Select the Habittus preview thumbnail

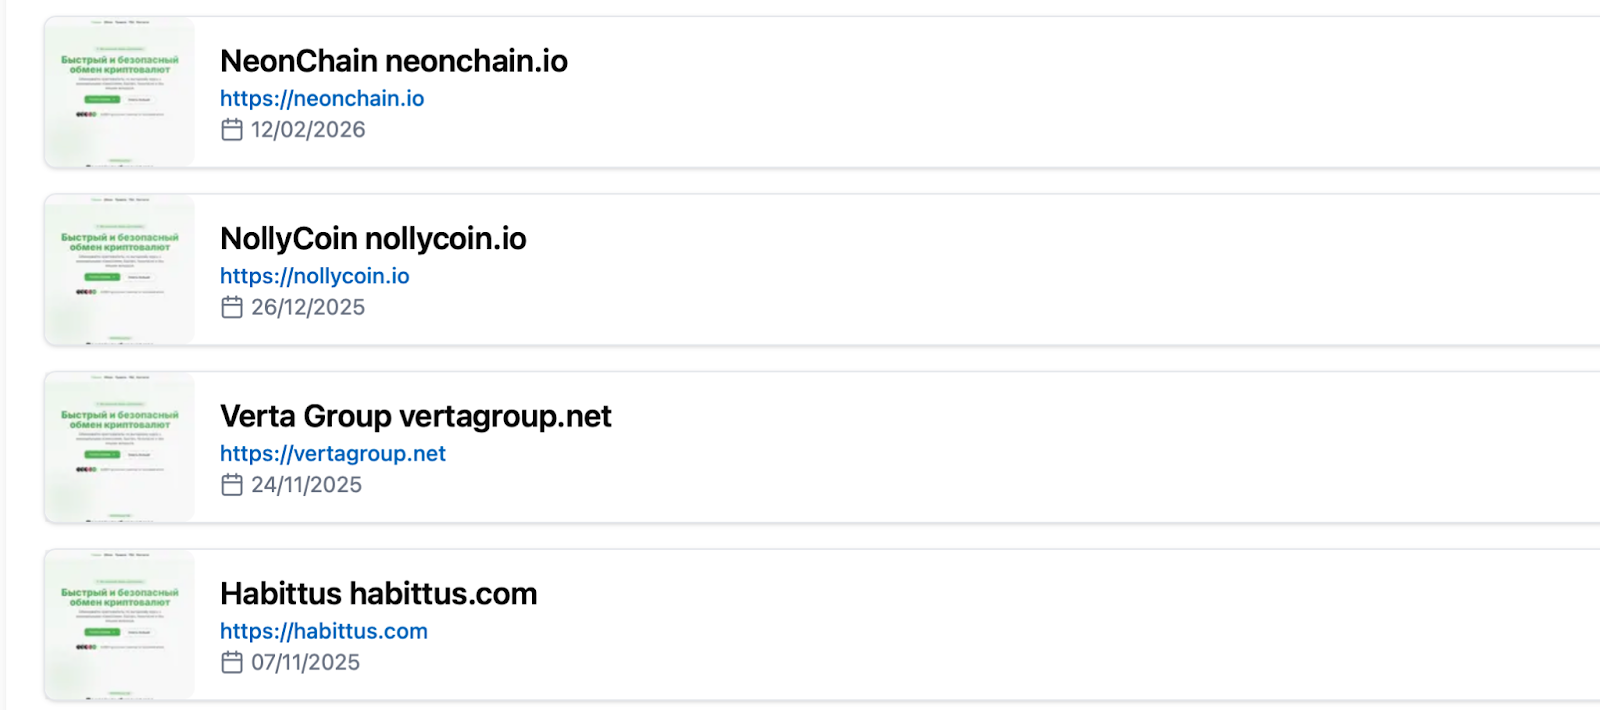(119, 625)
